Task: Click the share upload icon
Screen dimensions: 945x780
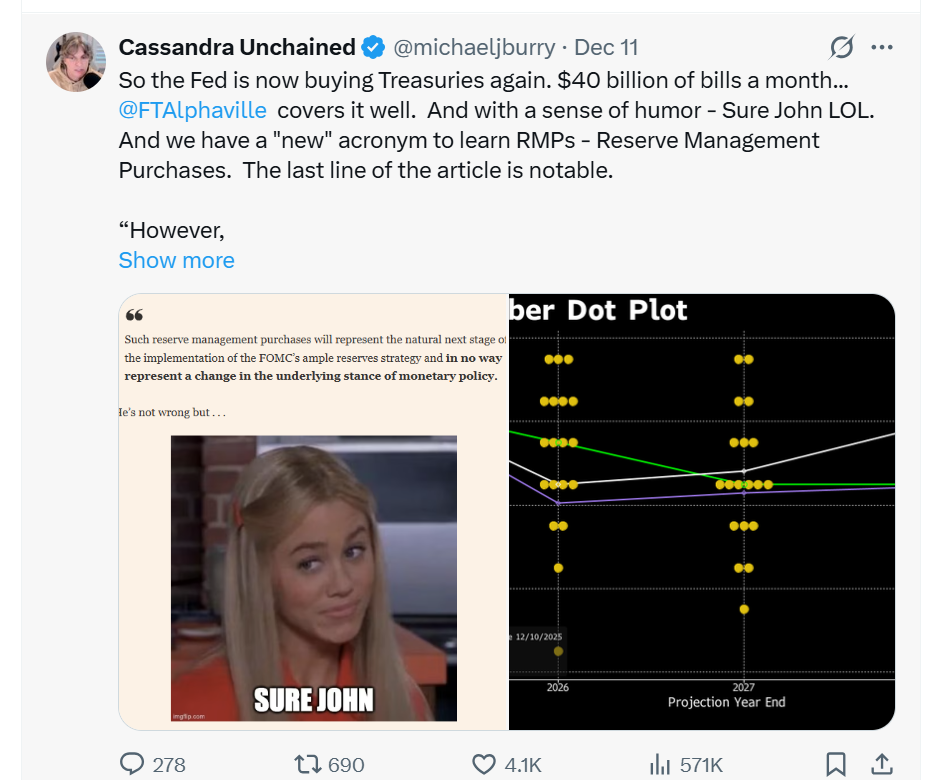Action: 881,765
